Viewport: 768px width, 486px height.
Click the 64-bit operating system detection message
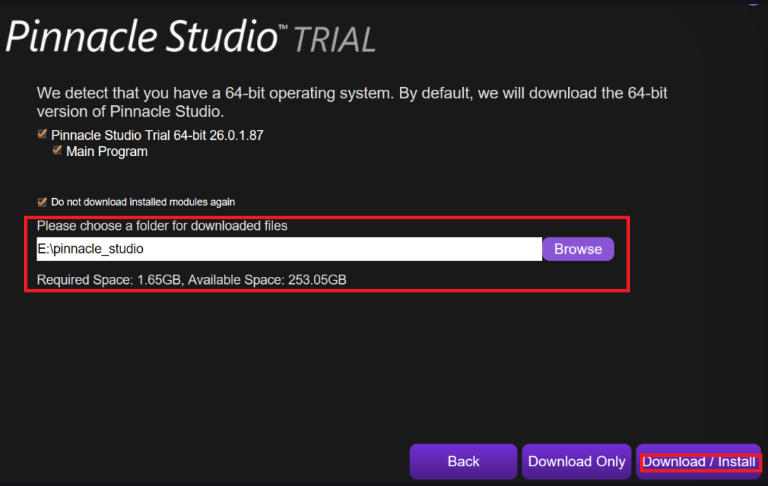coord(352,102)
